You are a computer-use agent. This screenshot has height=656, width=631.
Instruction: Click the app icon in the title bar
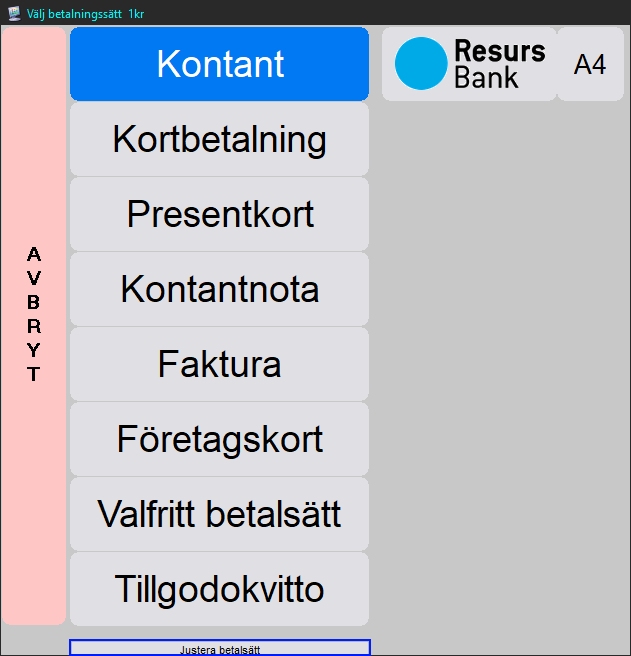tap(14, 13)
